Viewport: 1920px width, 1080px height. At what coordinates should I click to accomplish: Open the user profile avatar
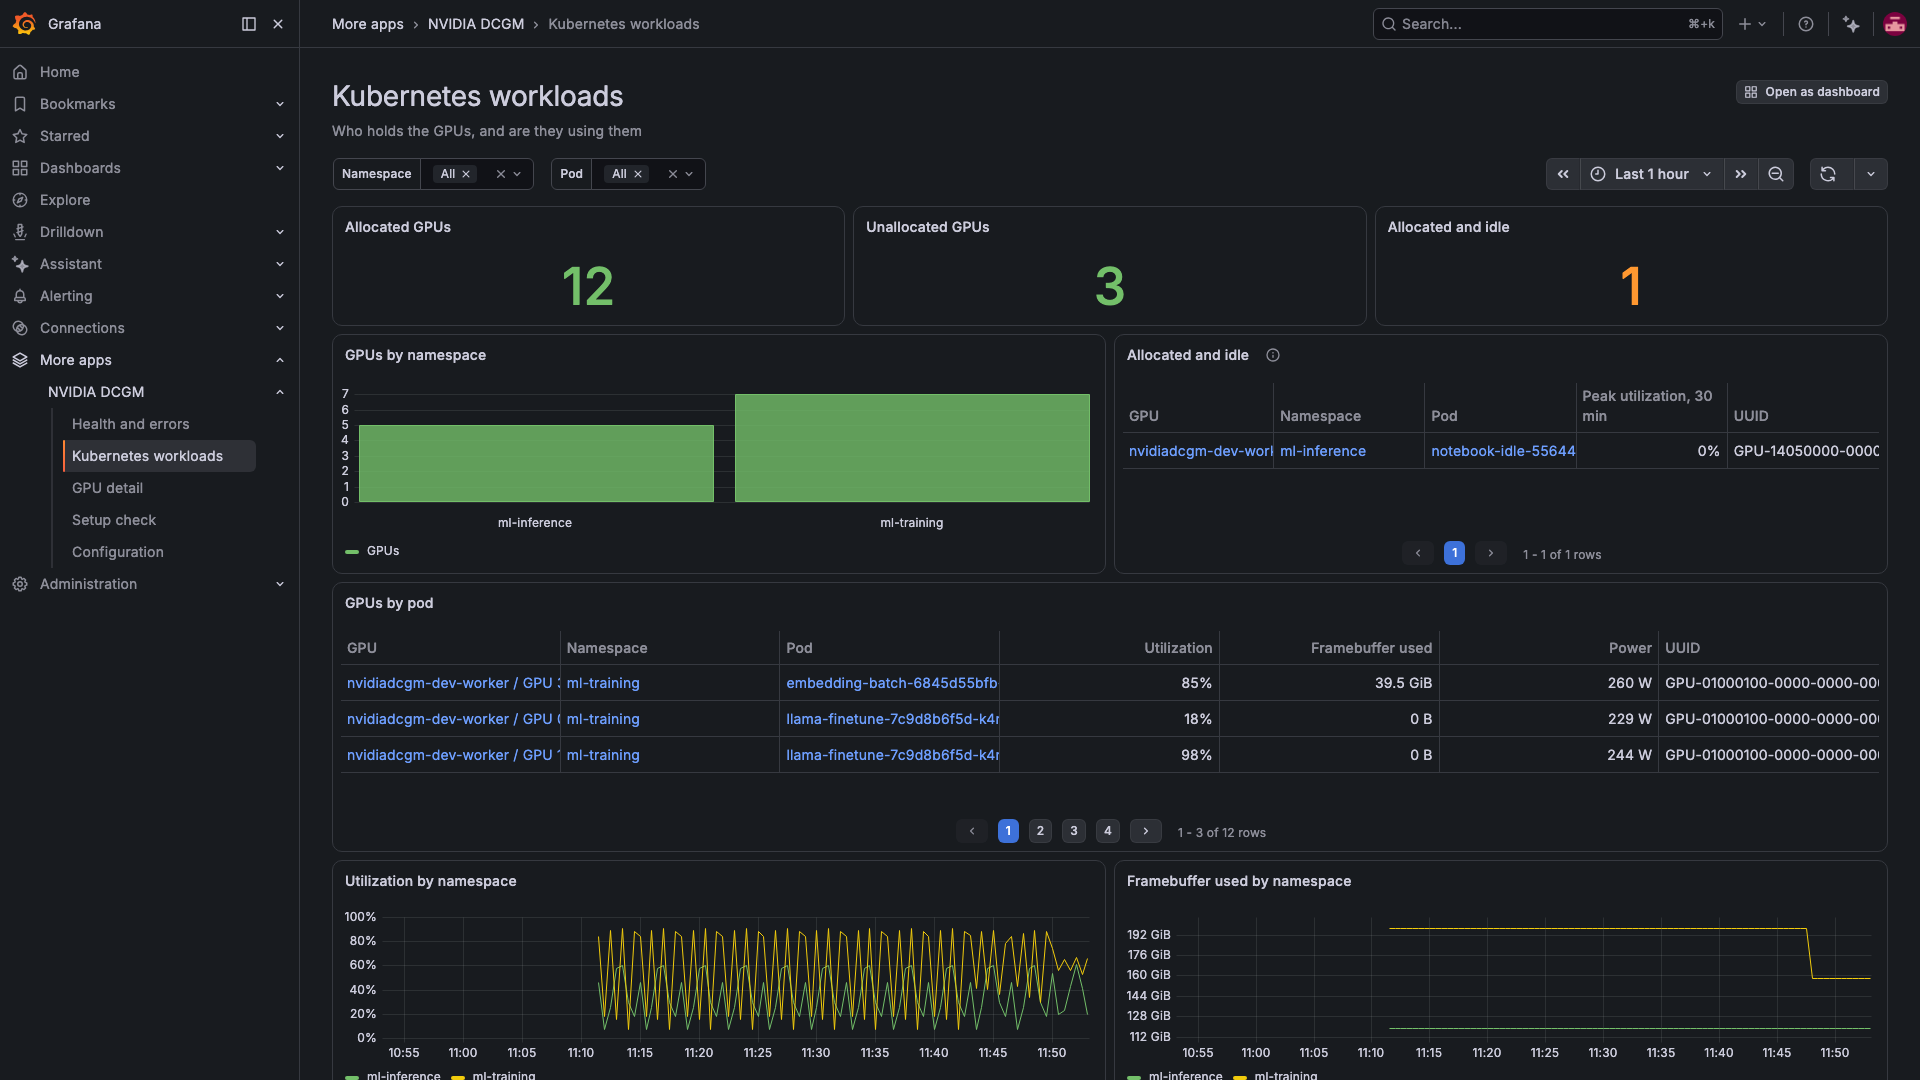click(1894, 24)
